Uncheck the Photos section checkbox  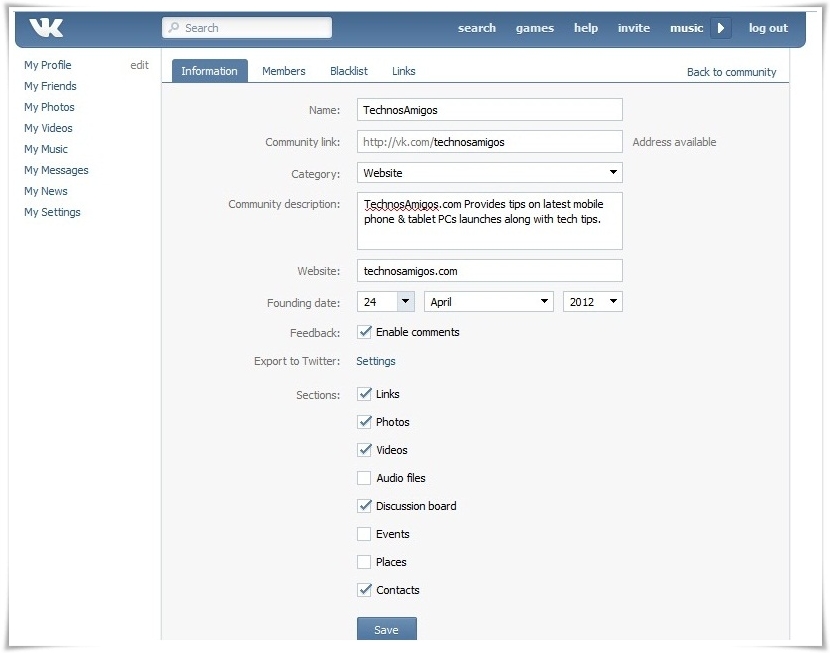click(x=364, y=422)
